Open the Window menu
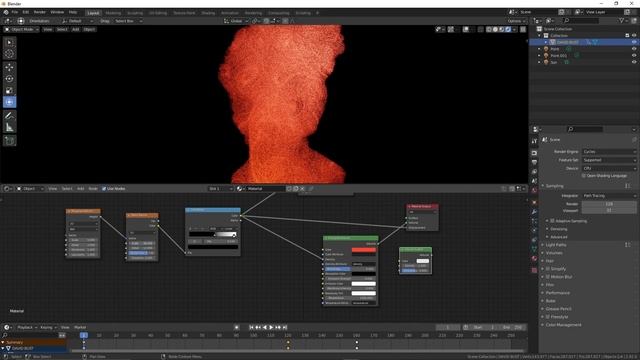640x360 pixels. 57,12
